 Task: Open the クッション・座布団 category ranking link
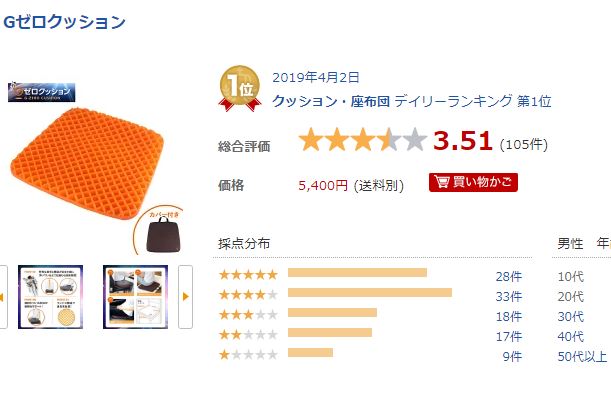tap(331, 101)
